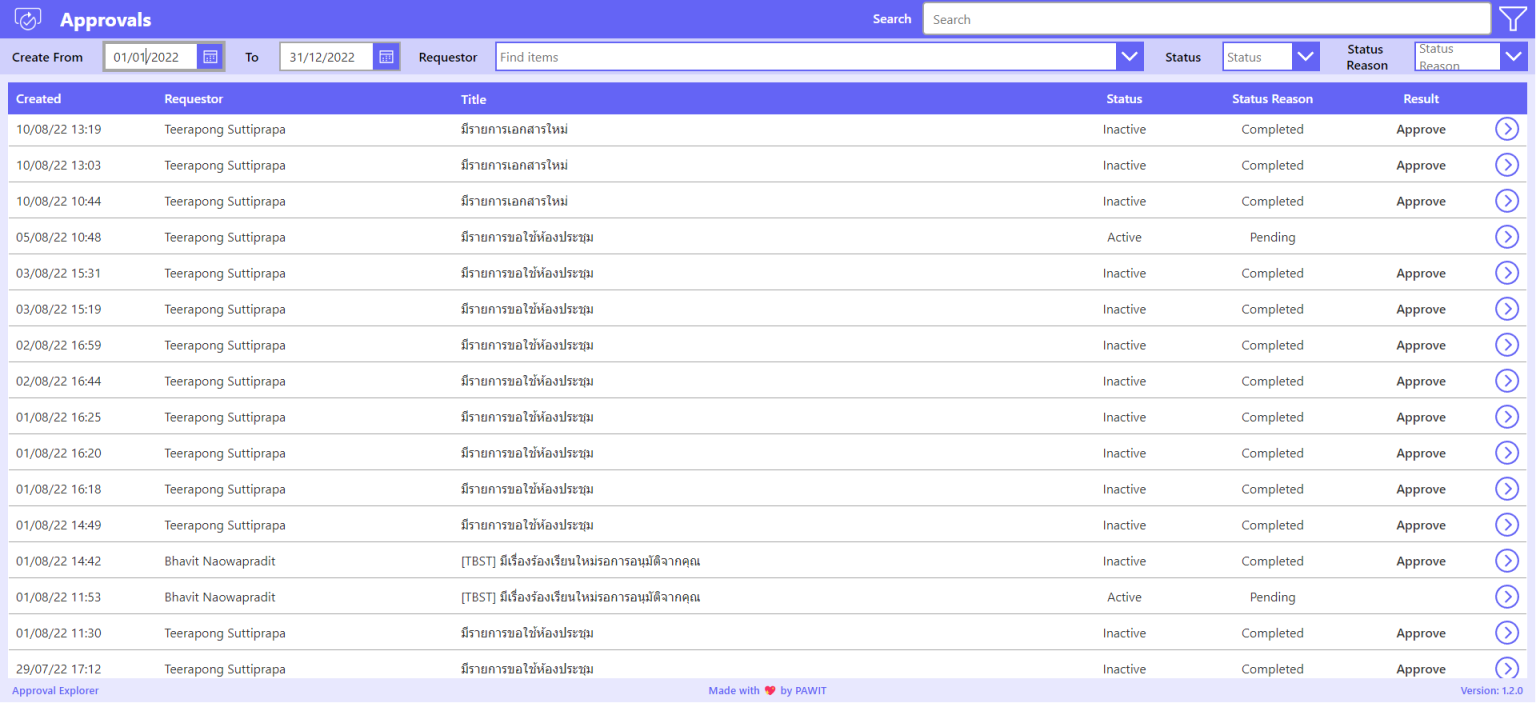Image resolution: width=1536 pixels, height=703 pixels.
Task: Open details arrow for 05/08/22 10:48 row
Action: click(1507, 237)
